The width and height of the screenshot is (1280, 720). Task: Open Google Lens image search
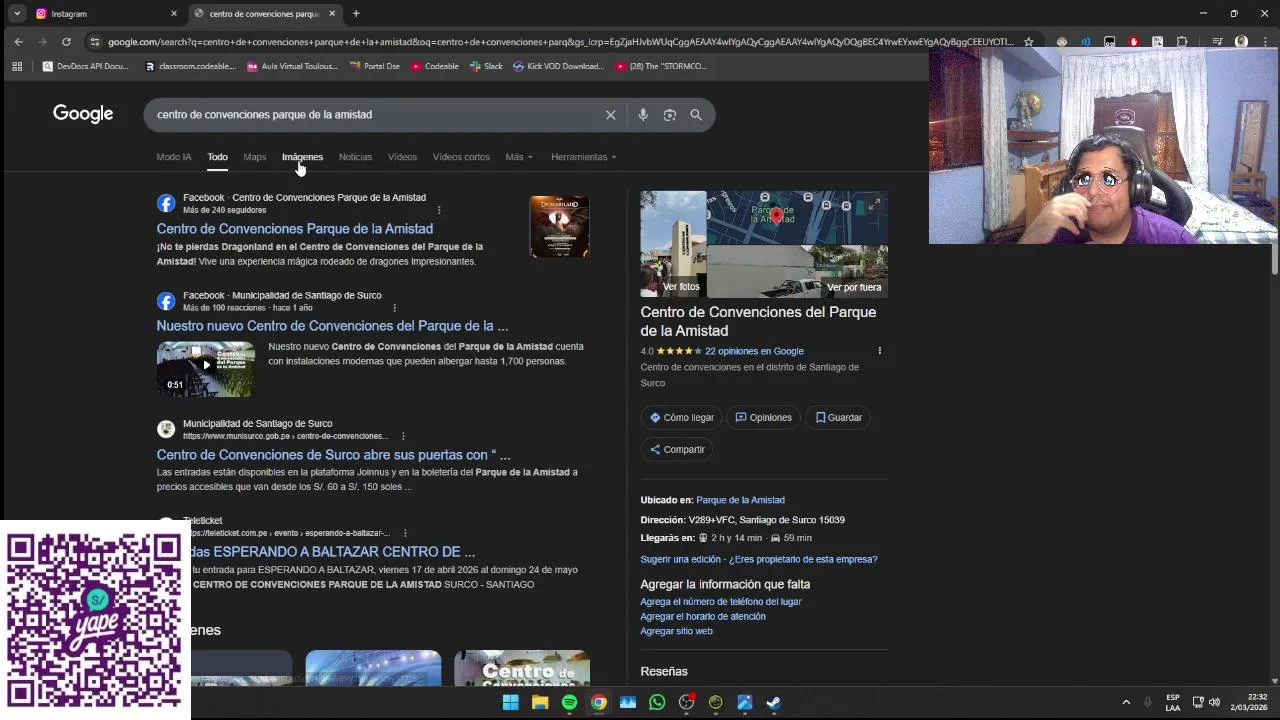[670, 115]
